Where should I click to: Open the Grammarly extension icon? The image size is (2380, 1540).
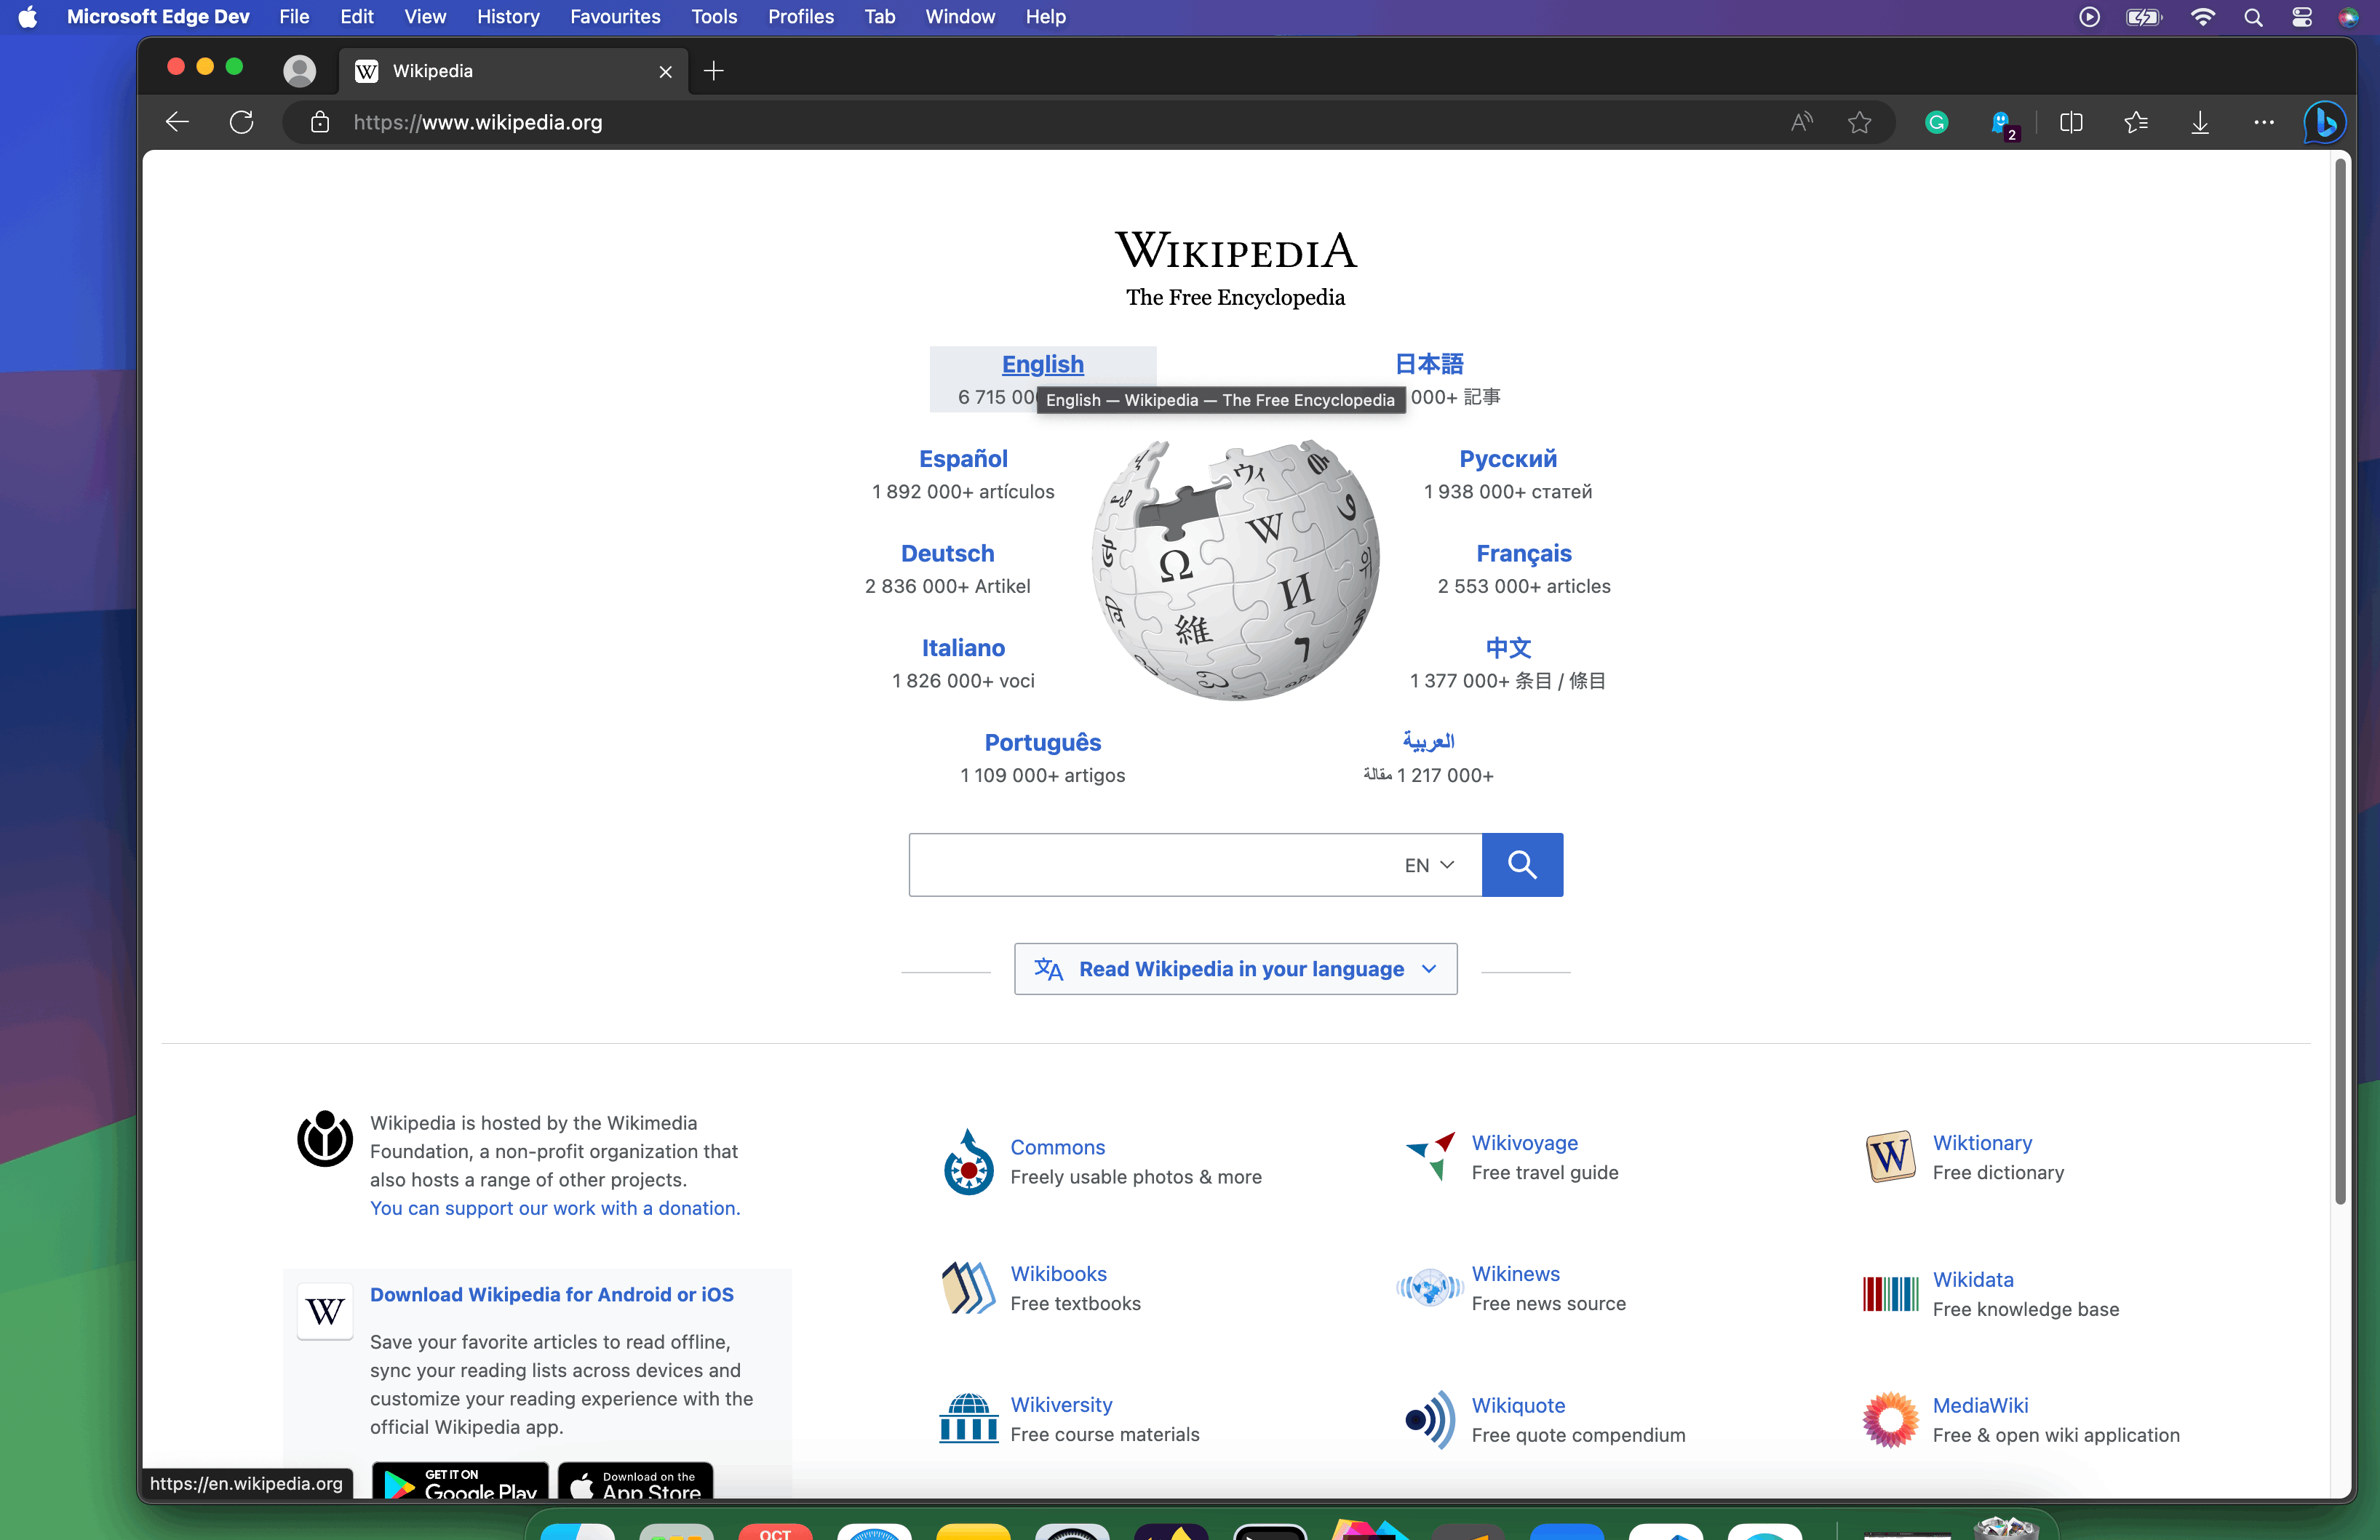tap(1936, 122)
